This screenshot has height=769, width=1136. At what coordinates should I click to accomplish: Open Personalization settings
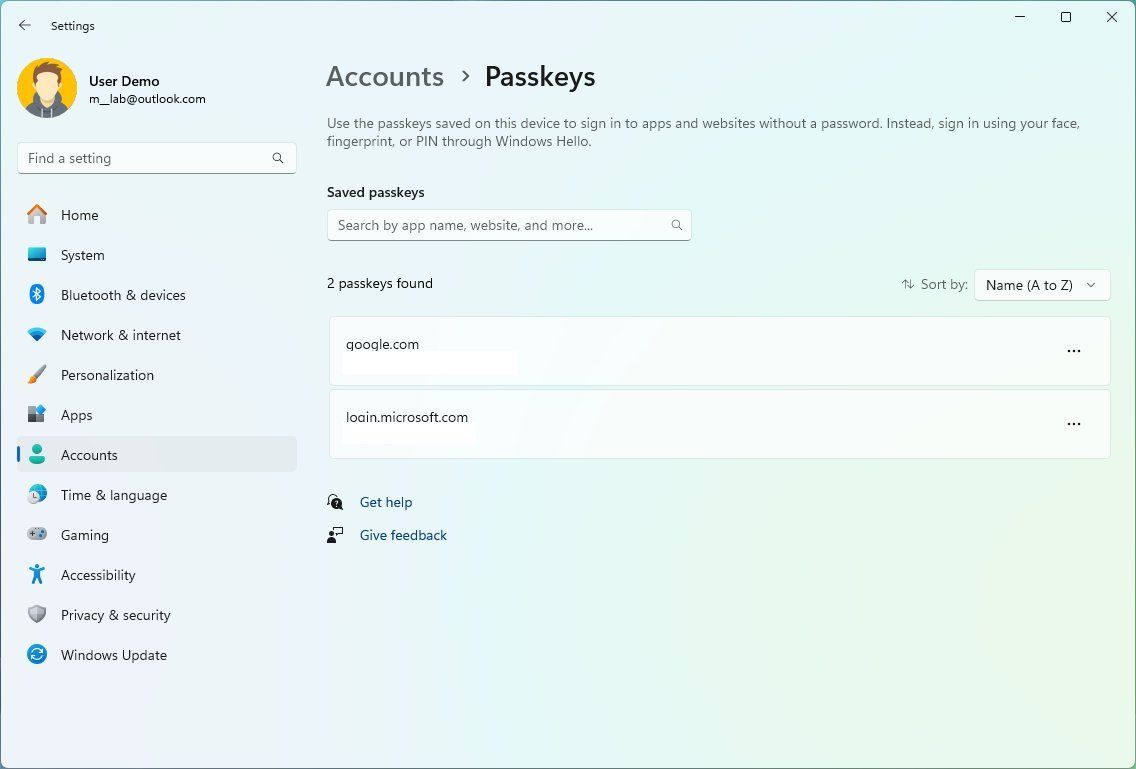point(107,375)
